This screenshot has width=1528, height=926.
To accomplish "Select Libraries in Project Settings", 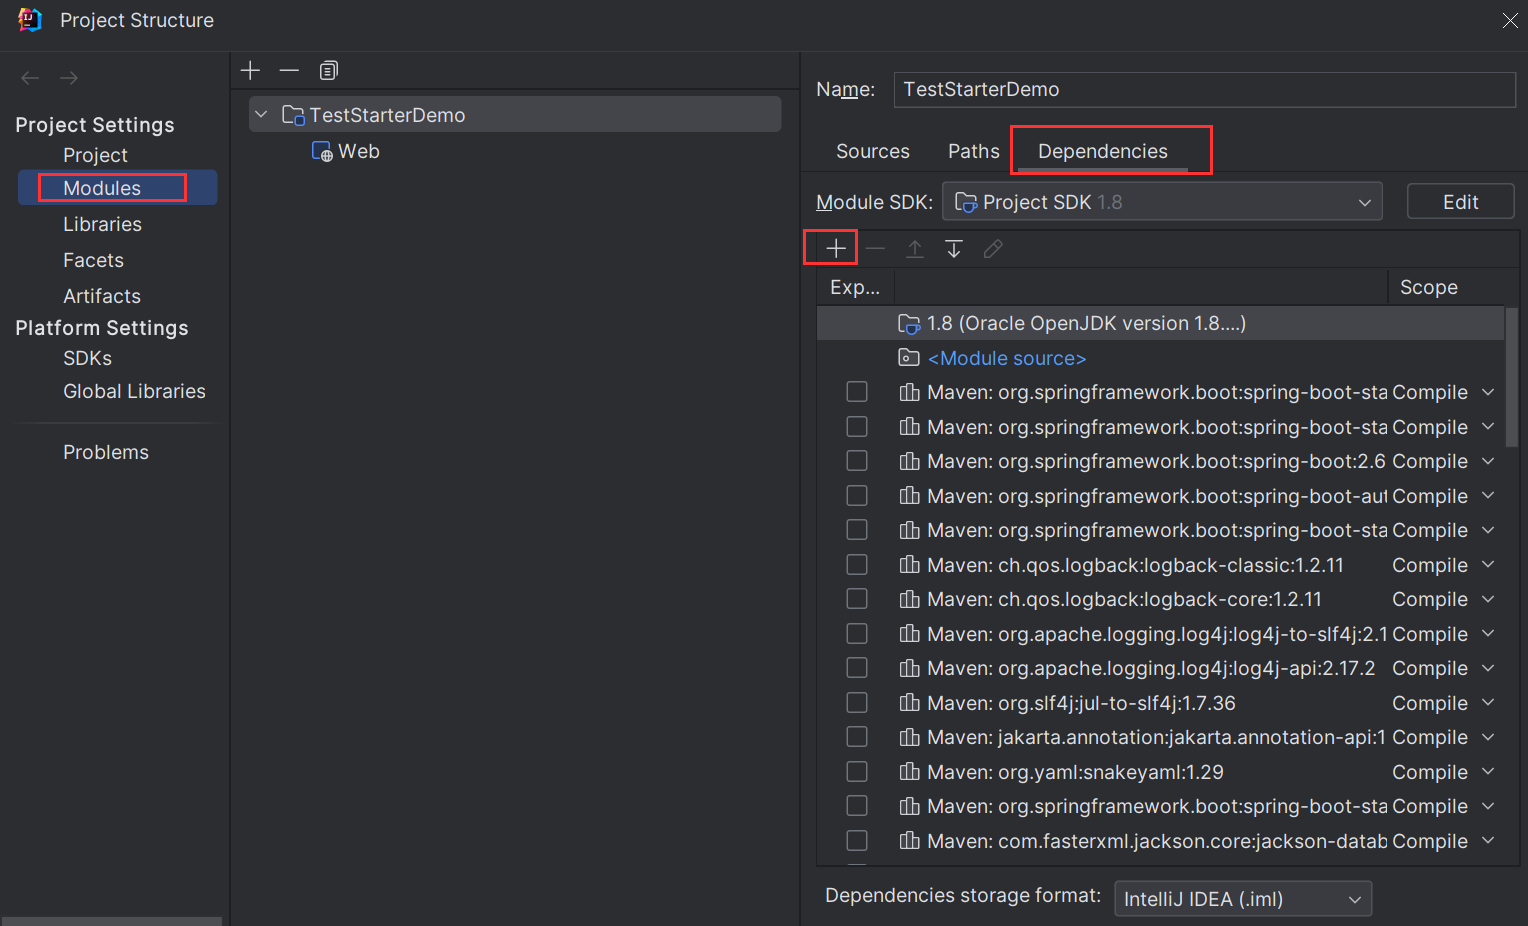I will pos(102,224).
